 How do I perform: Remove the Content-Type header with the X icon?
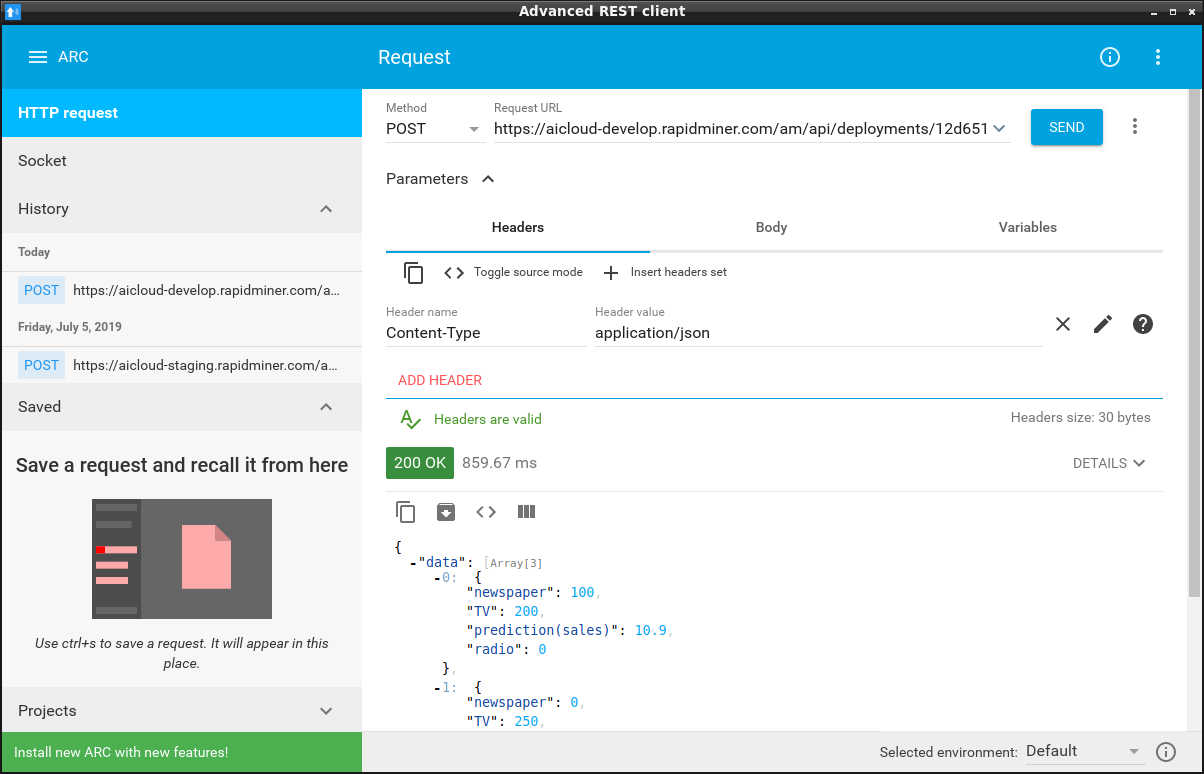(x=1063, y=324)
